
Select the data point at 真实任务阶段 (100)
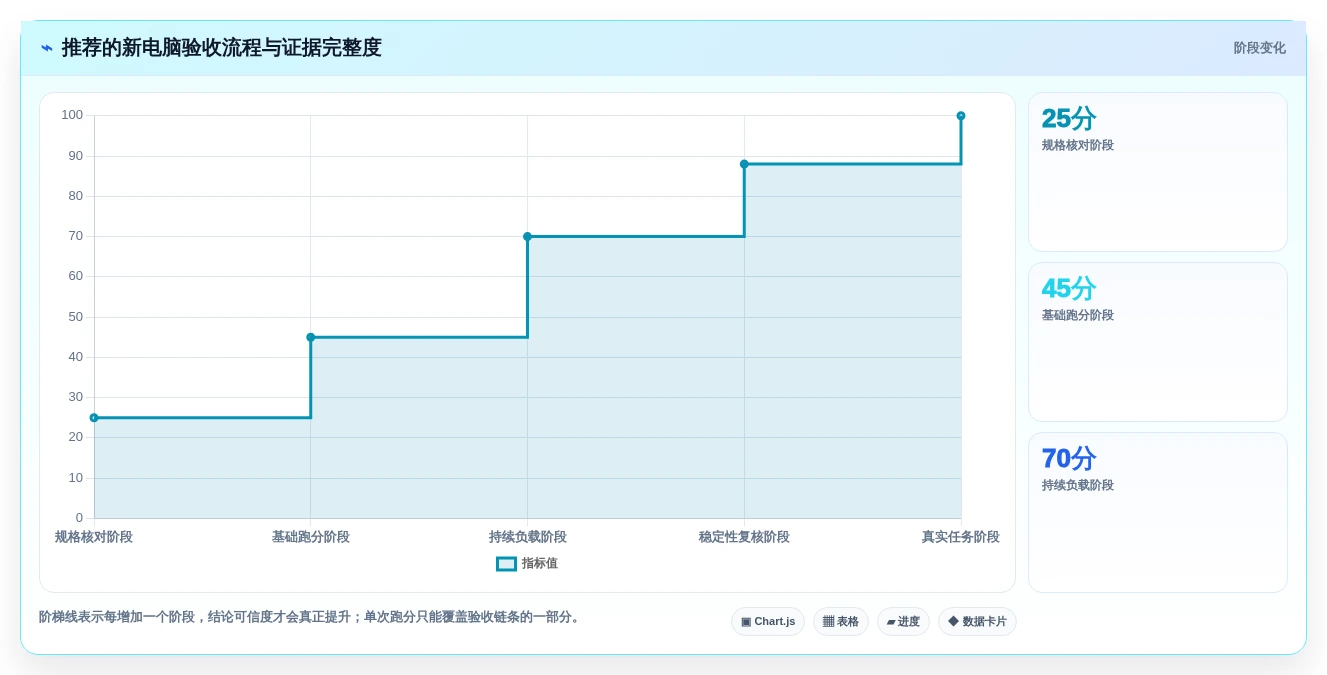pyautogui.click(x=961, y=116)
